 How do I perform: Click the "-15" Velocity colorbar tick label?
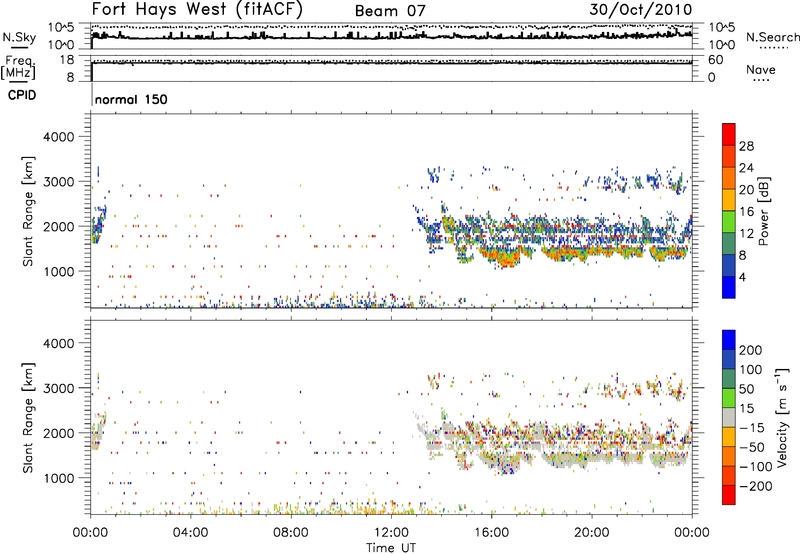[x=752, y=427]
